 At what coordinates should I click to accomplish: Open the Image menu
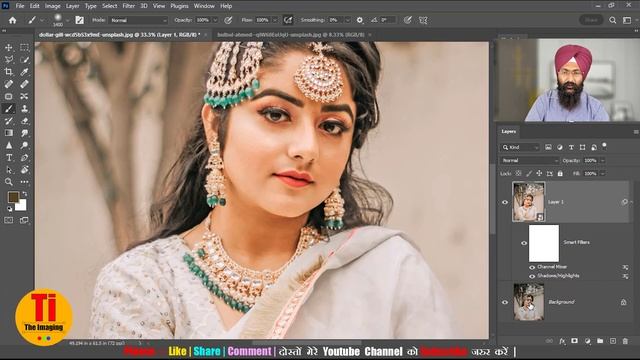(52, 6)
